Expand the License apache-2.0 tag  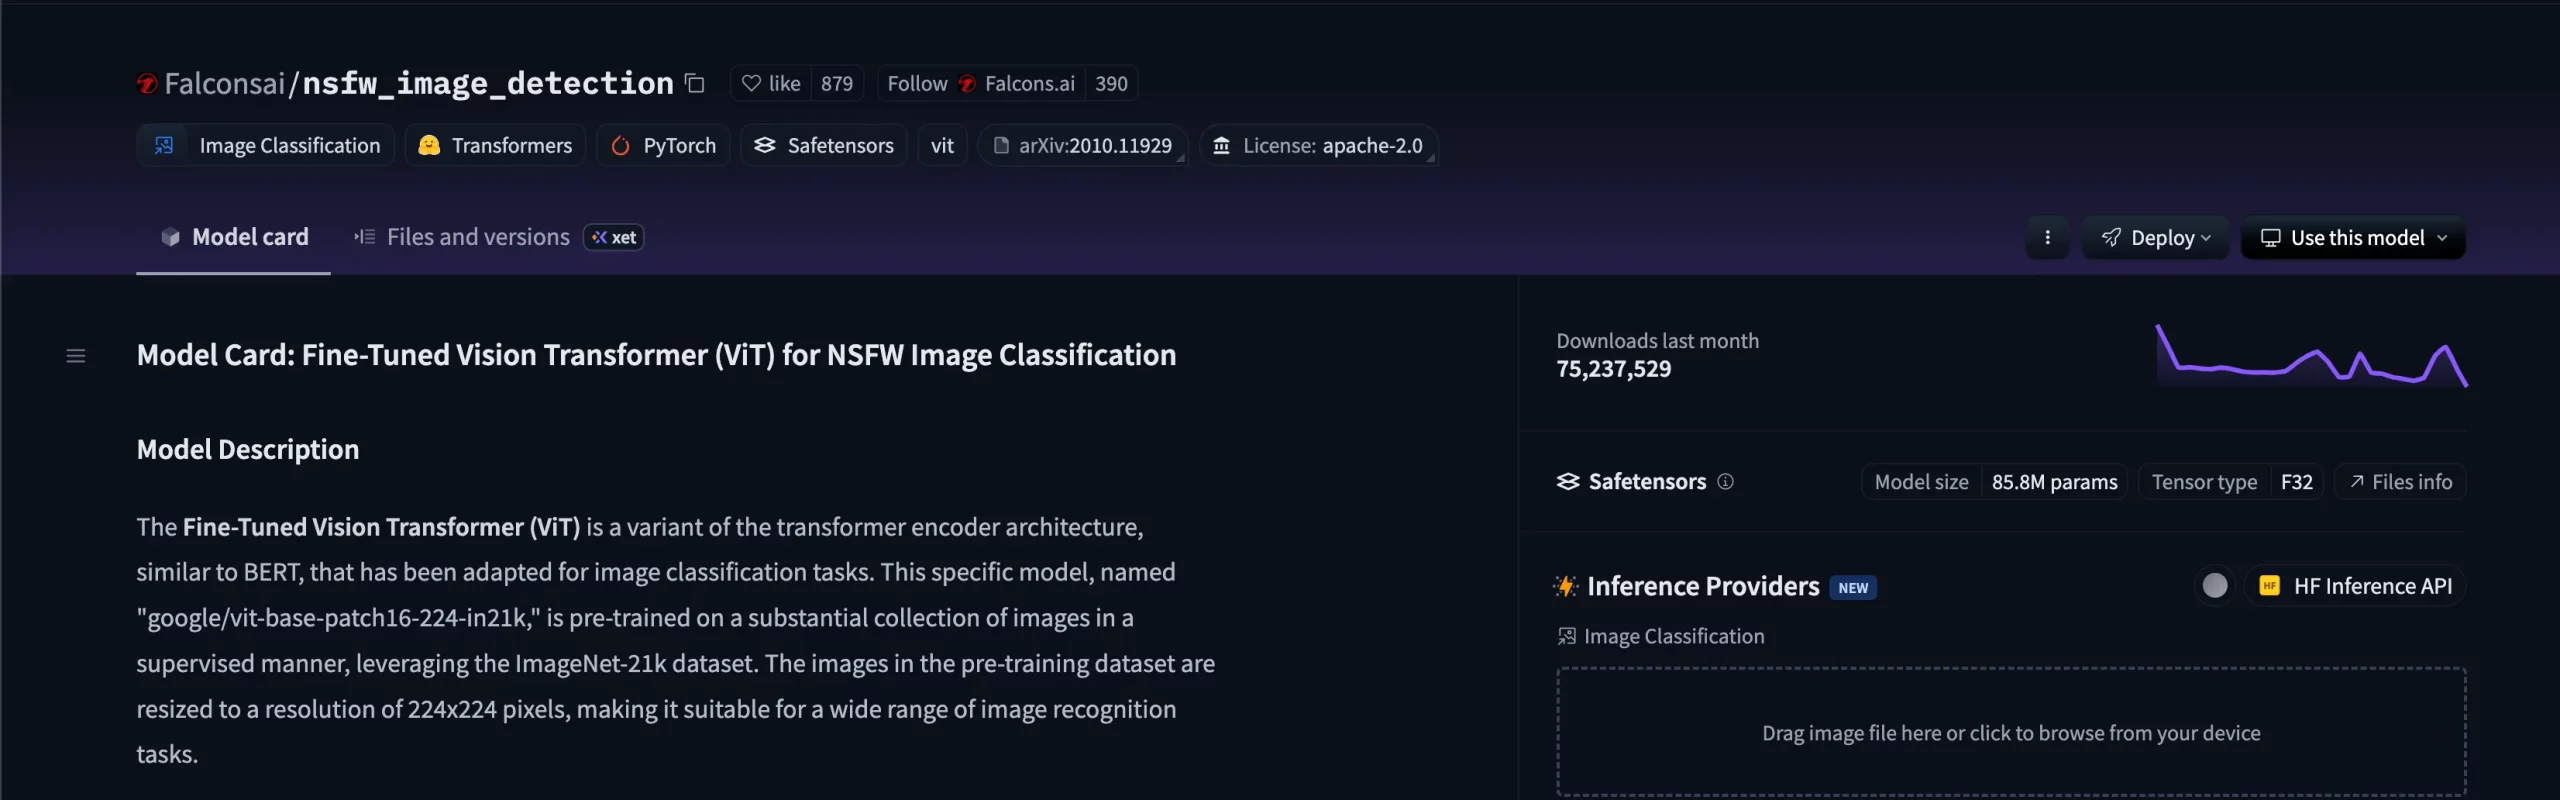click(1319, 146)
